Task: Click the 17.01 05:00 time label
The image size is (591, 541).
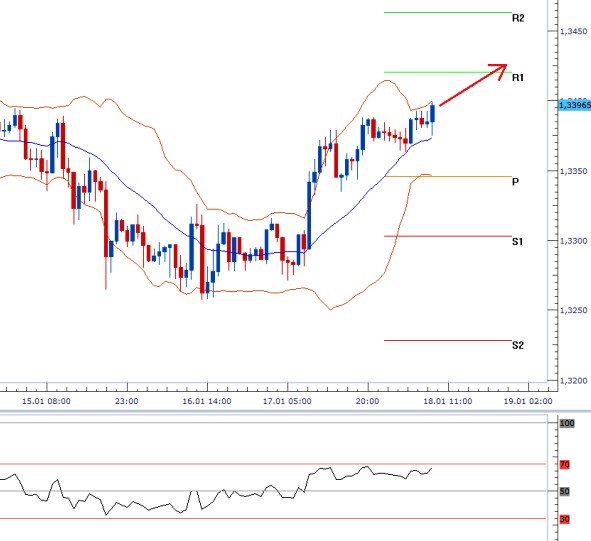Action: tap(287, 401)
